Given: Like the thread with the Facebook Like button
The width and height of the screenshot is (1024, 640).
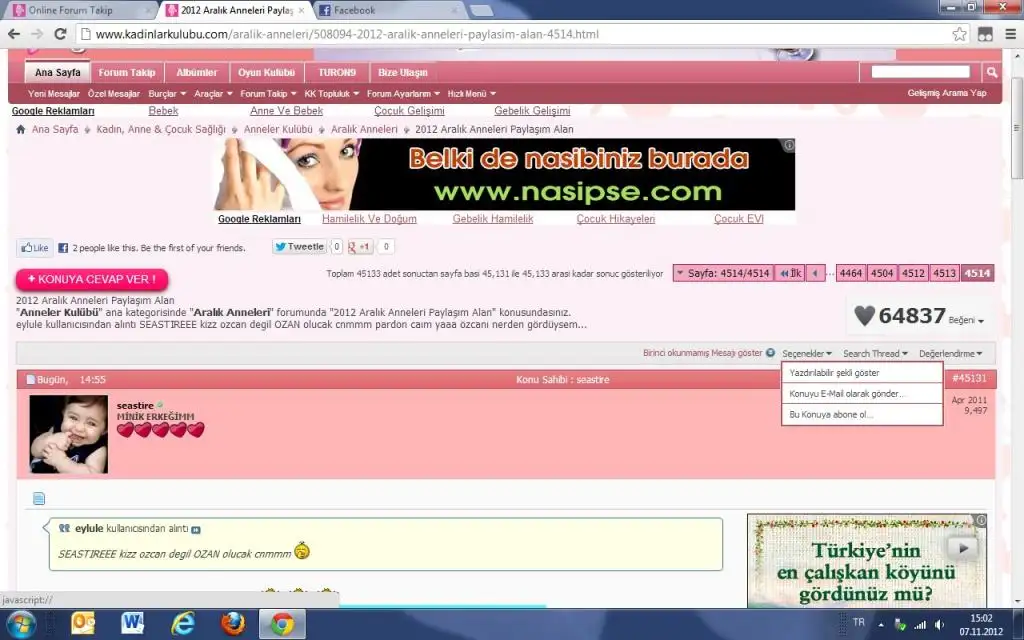Looking at the screenshot, I should tap(34, 247).
